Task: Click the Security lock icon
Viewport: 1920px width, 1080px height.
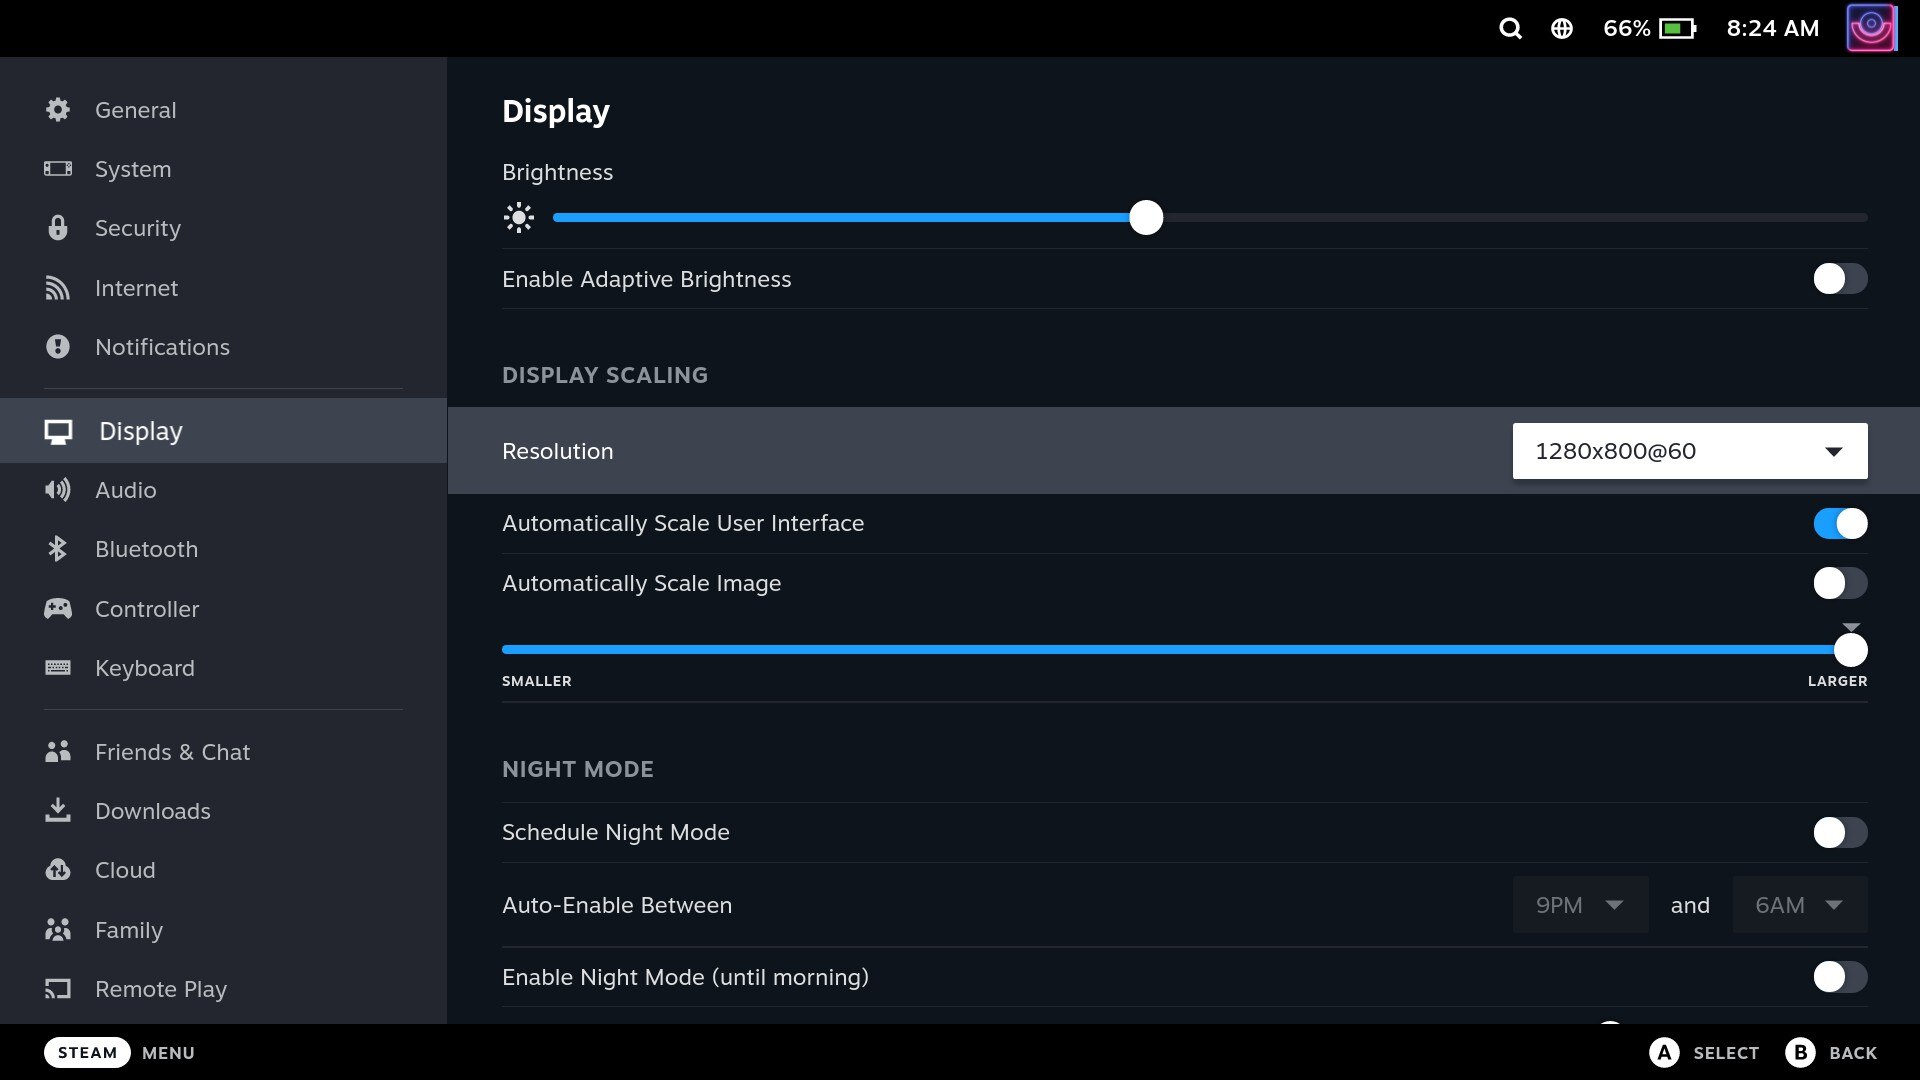Action: 58,228
